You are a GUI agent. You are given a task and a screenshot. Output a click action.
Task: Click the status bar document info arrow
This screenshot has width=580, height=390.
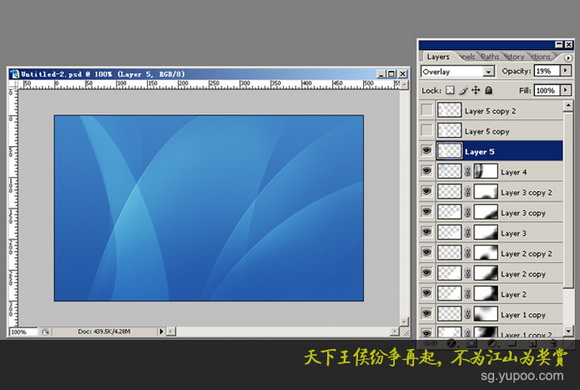coord(161,332)
